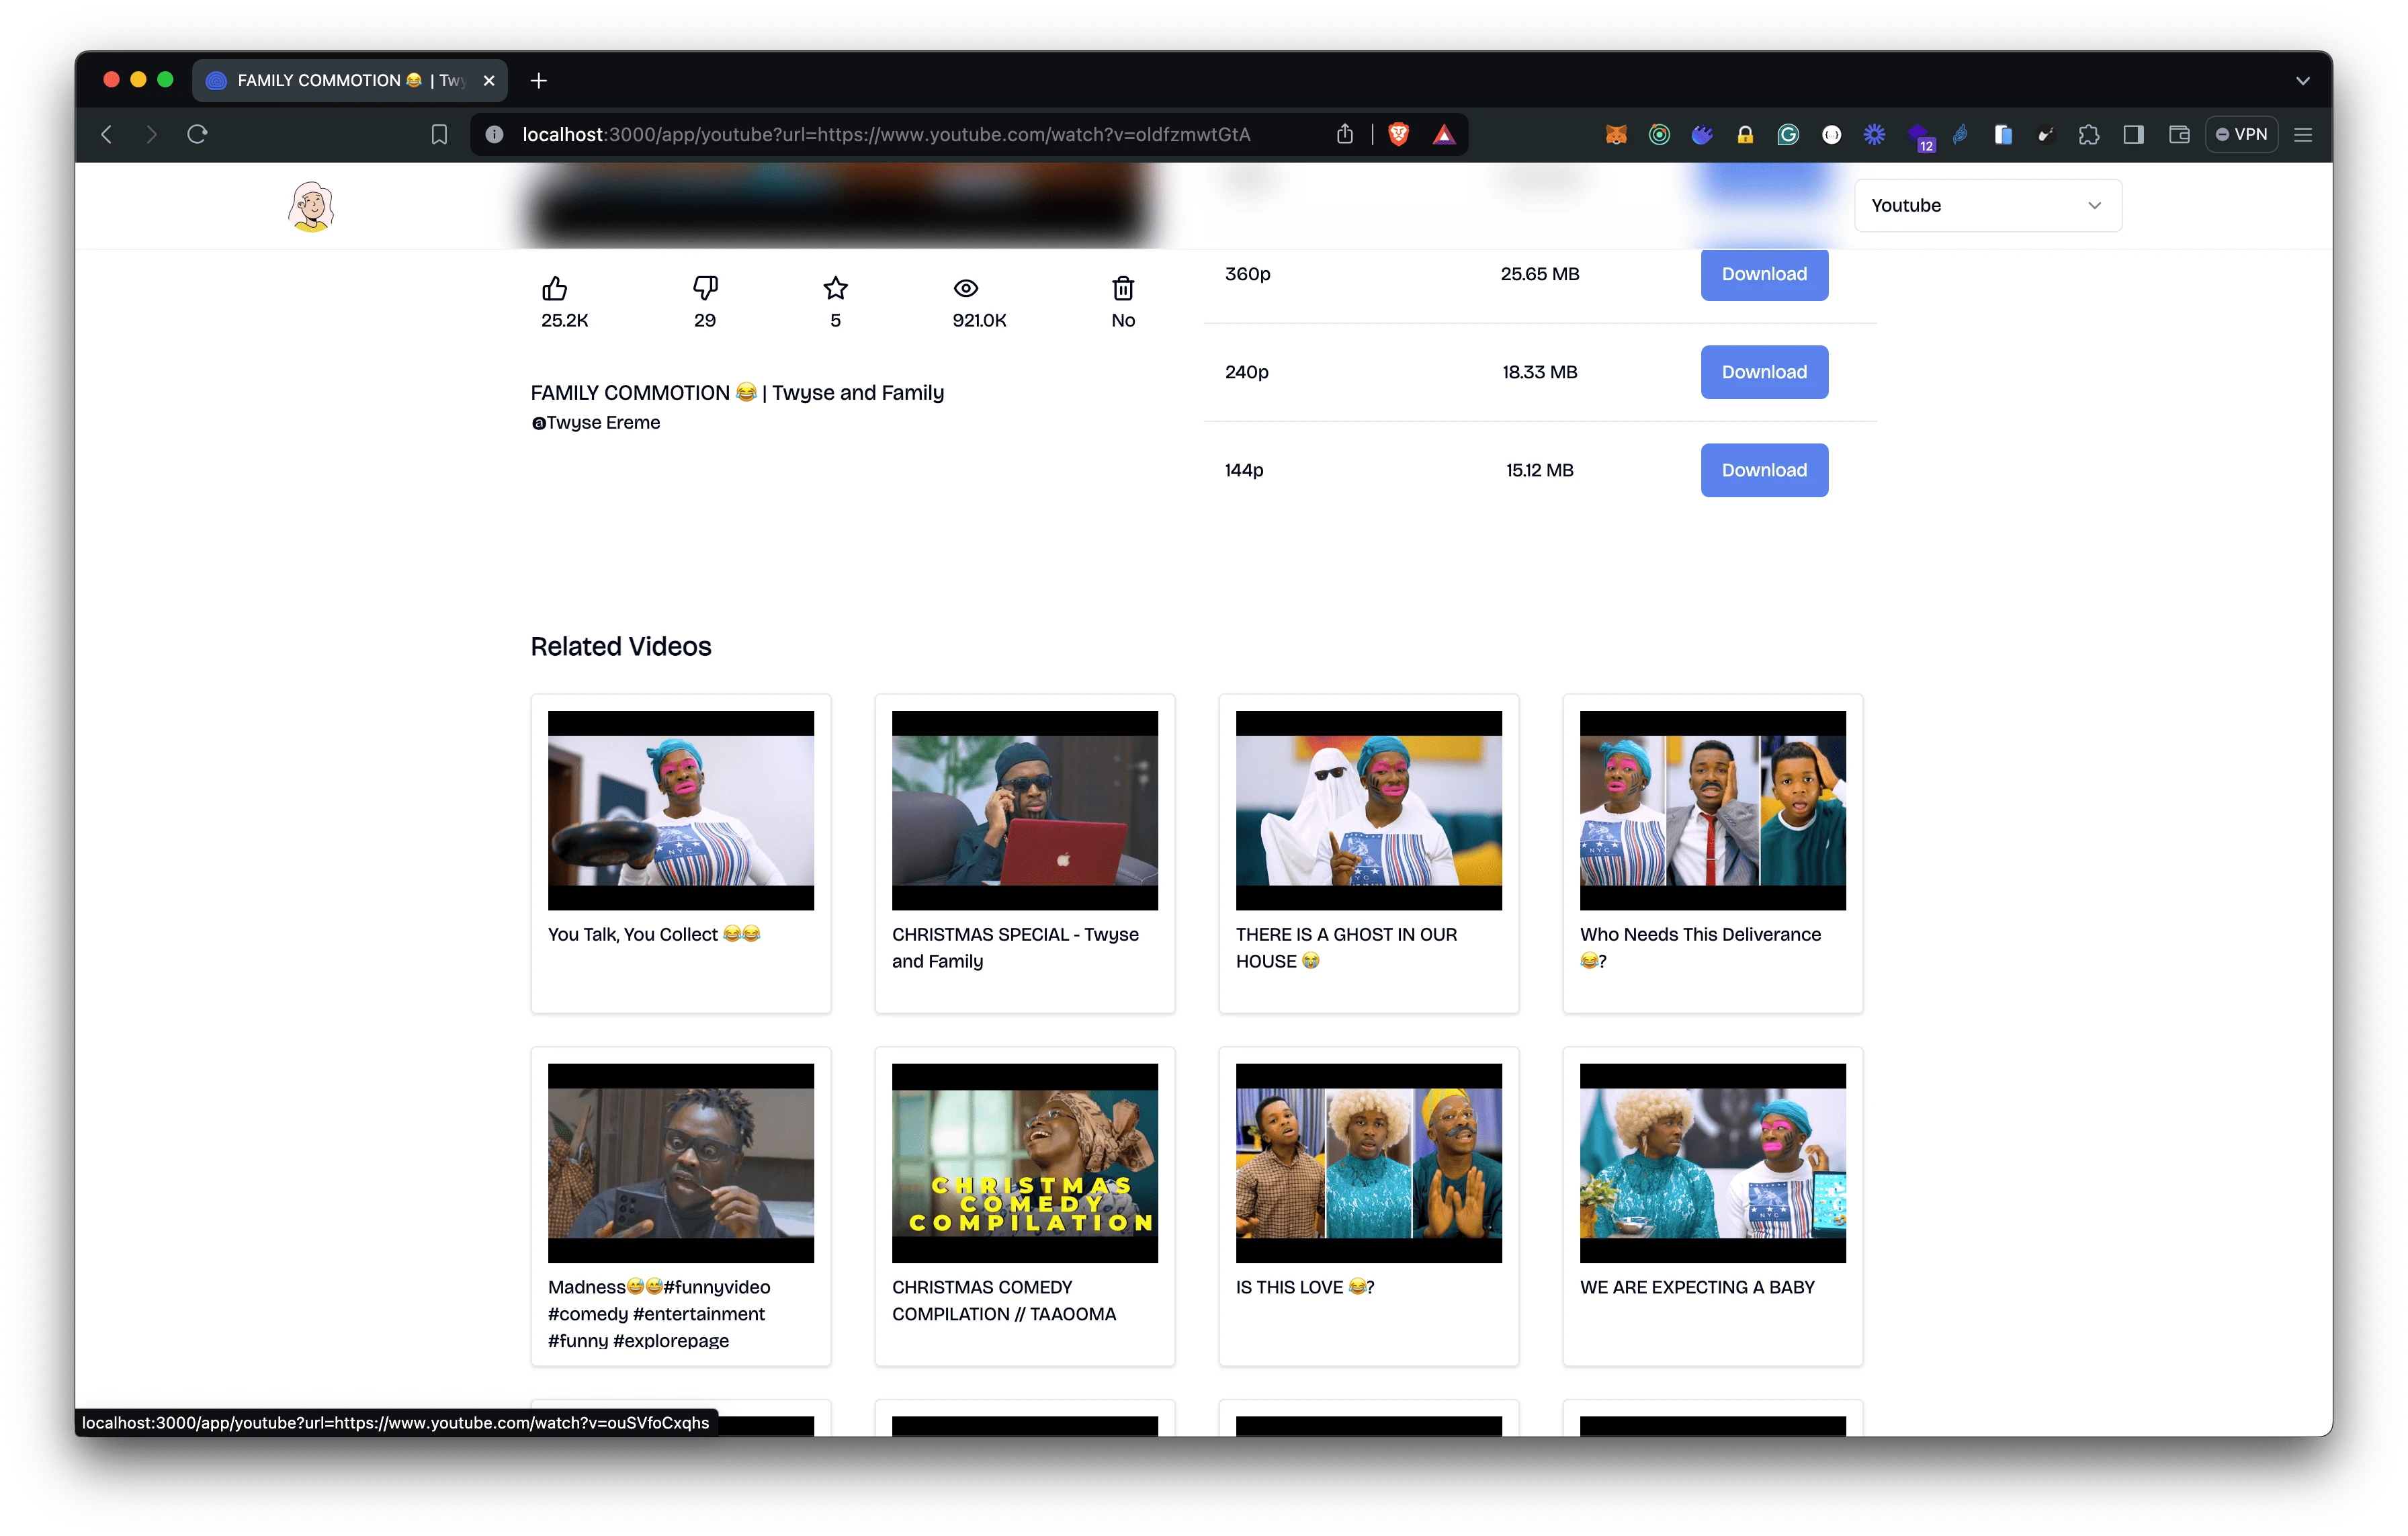Open WE ARE EXPECTING A BABY thumbnail
This screenshot has height=1536, width=2408.
[x=1712, y=1163]
